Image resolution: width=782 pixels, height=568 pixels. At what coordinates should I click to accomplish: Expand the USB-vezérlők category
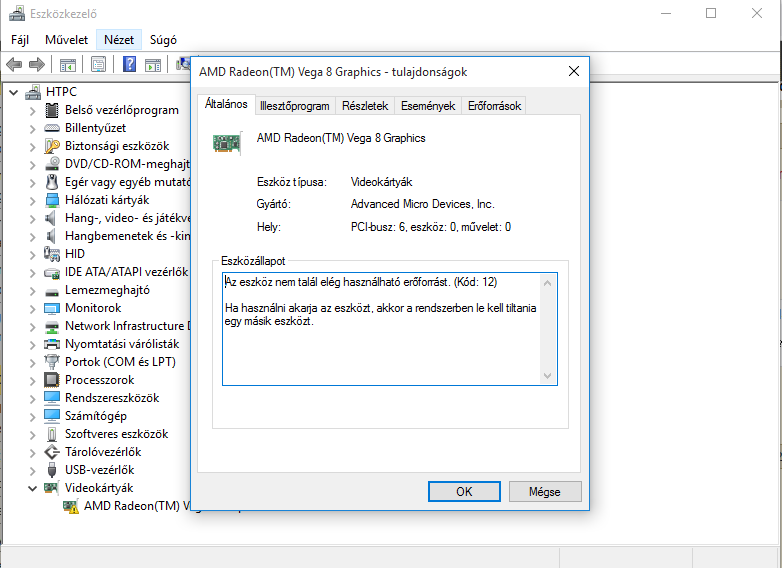32,470
